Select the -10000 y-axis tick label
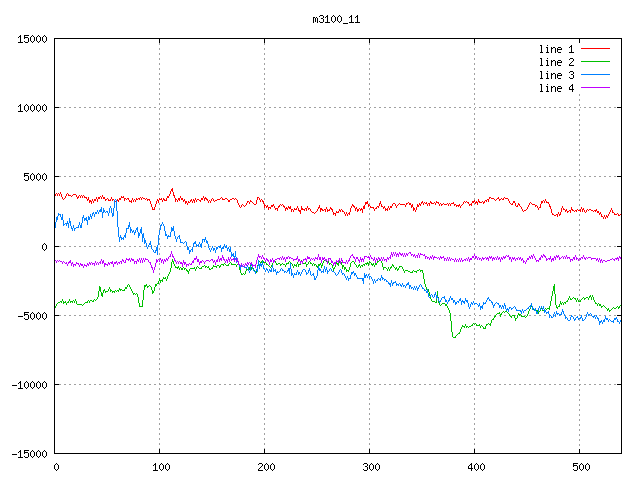This screenshot has height=480, width=640. (28, 384)
